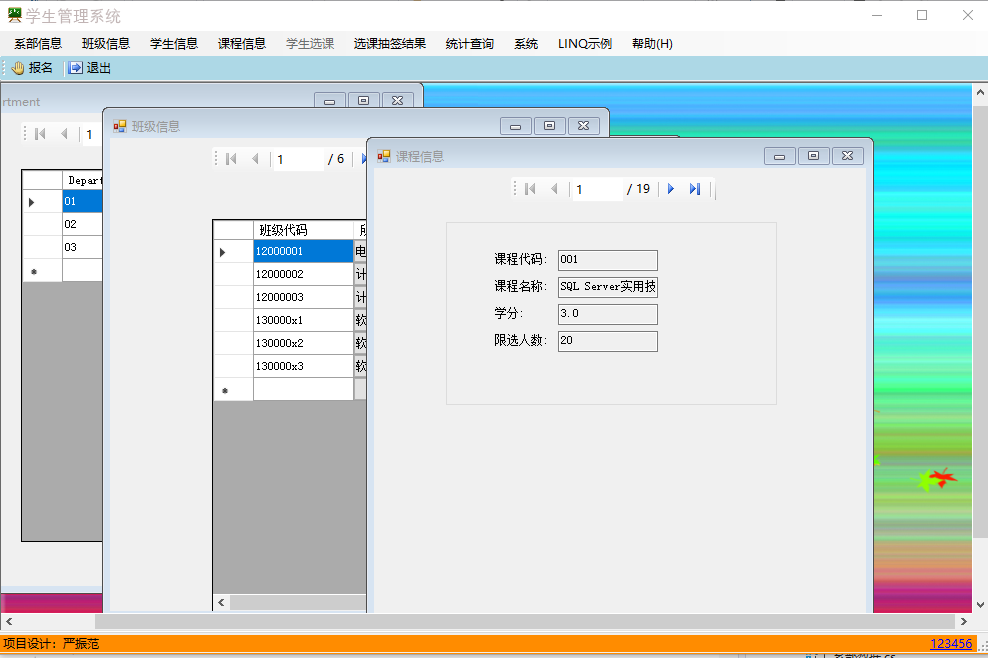Select class code cell 130000x2
Screen dimensions: 988x658
(x=303, y=343)
